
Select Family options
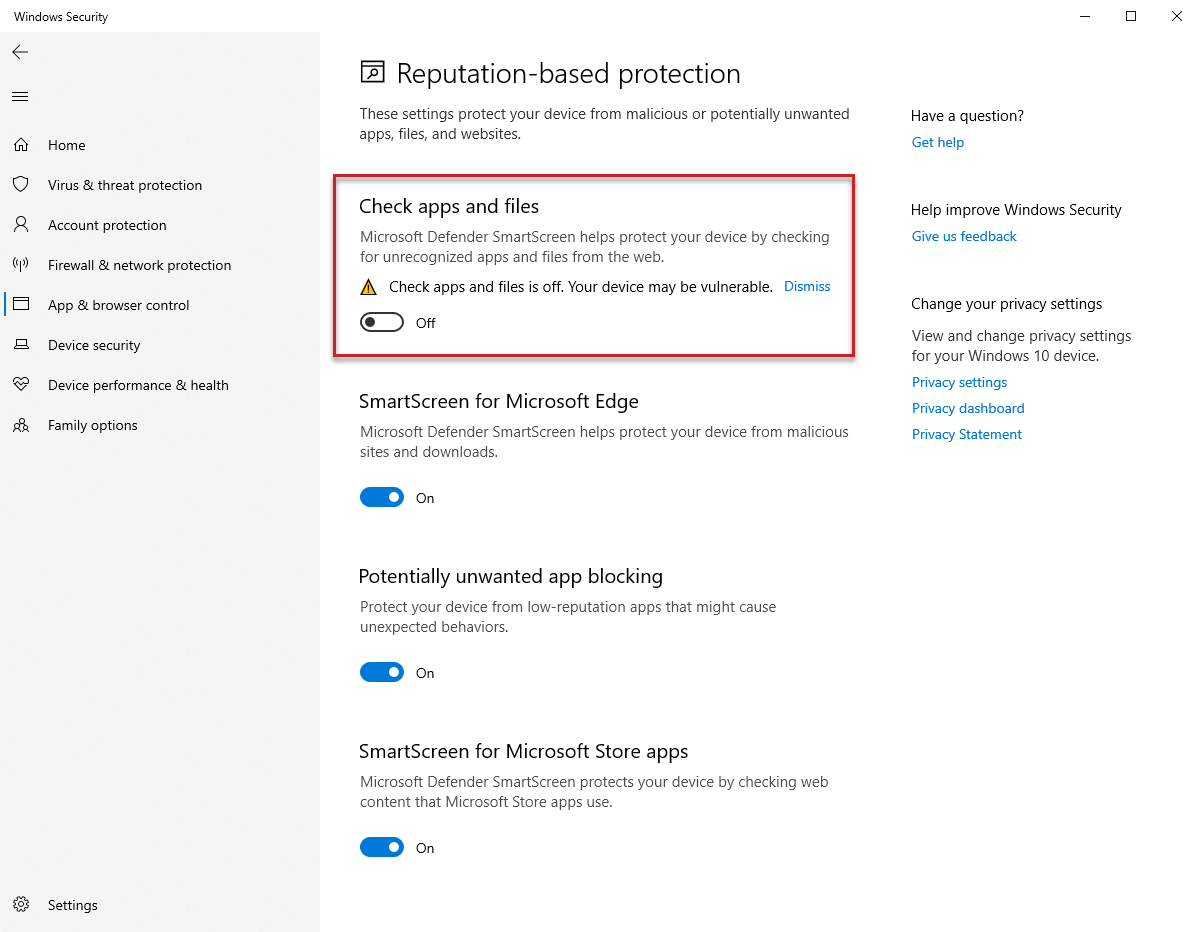(x=92, y=425)
